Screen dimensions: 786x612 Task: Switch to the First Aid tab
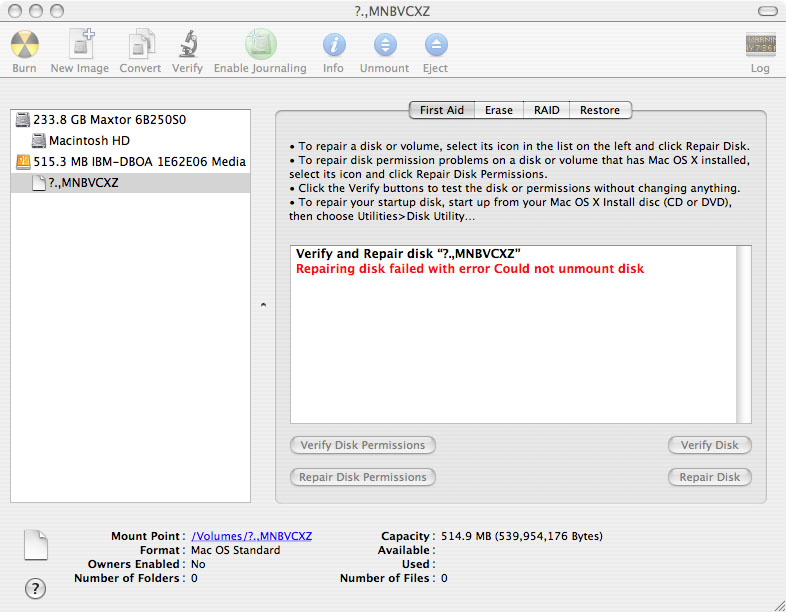tap(442, 110)
